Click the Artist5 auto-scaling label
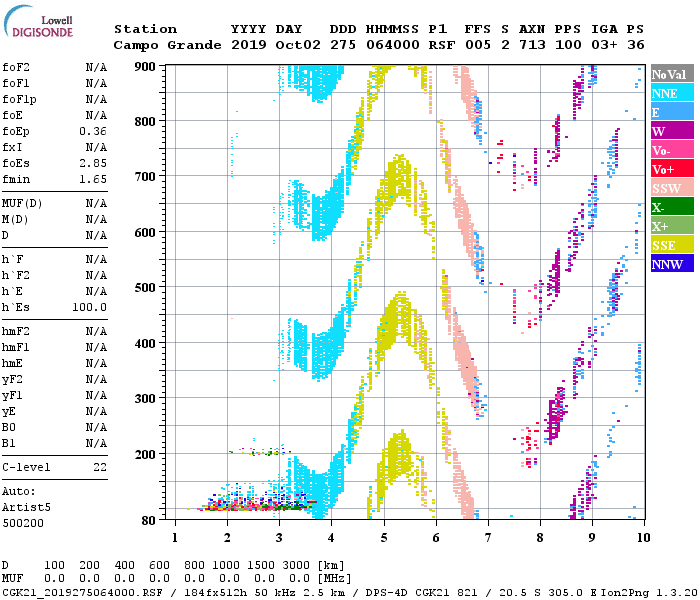The width and height of the screenshot is (700, 600). pyautogui.click(x=26, y=508)
